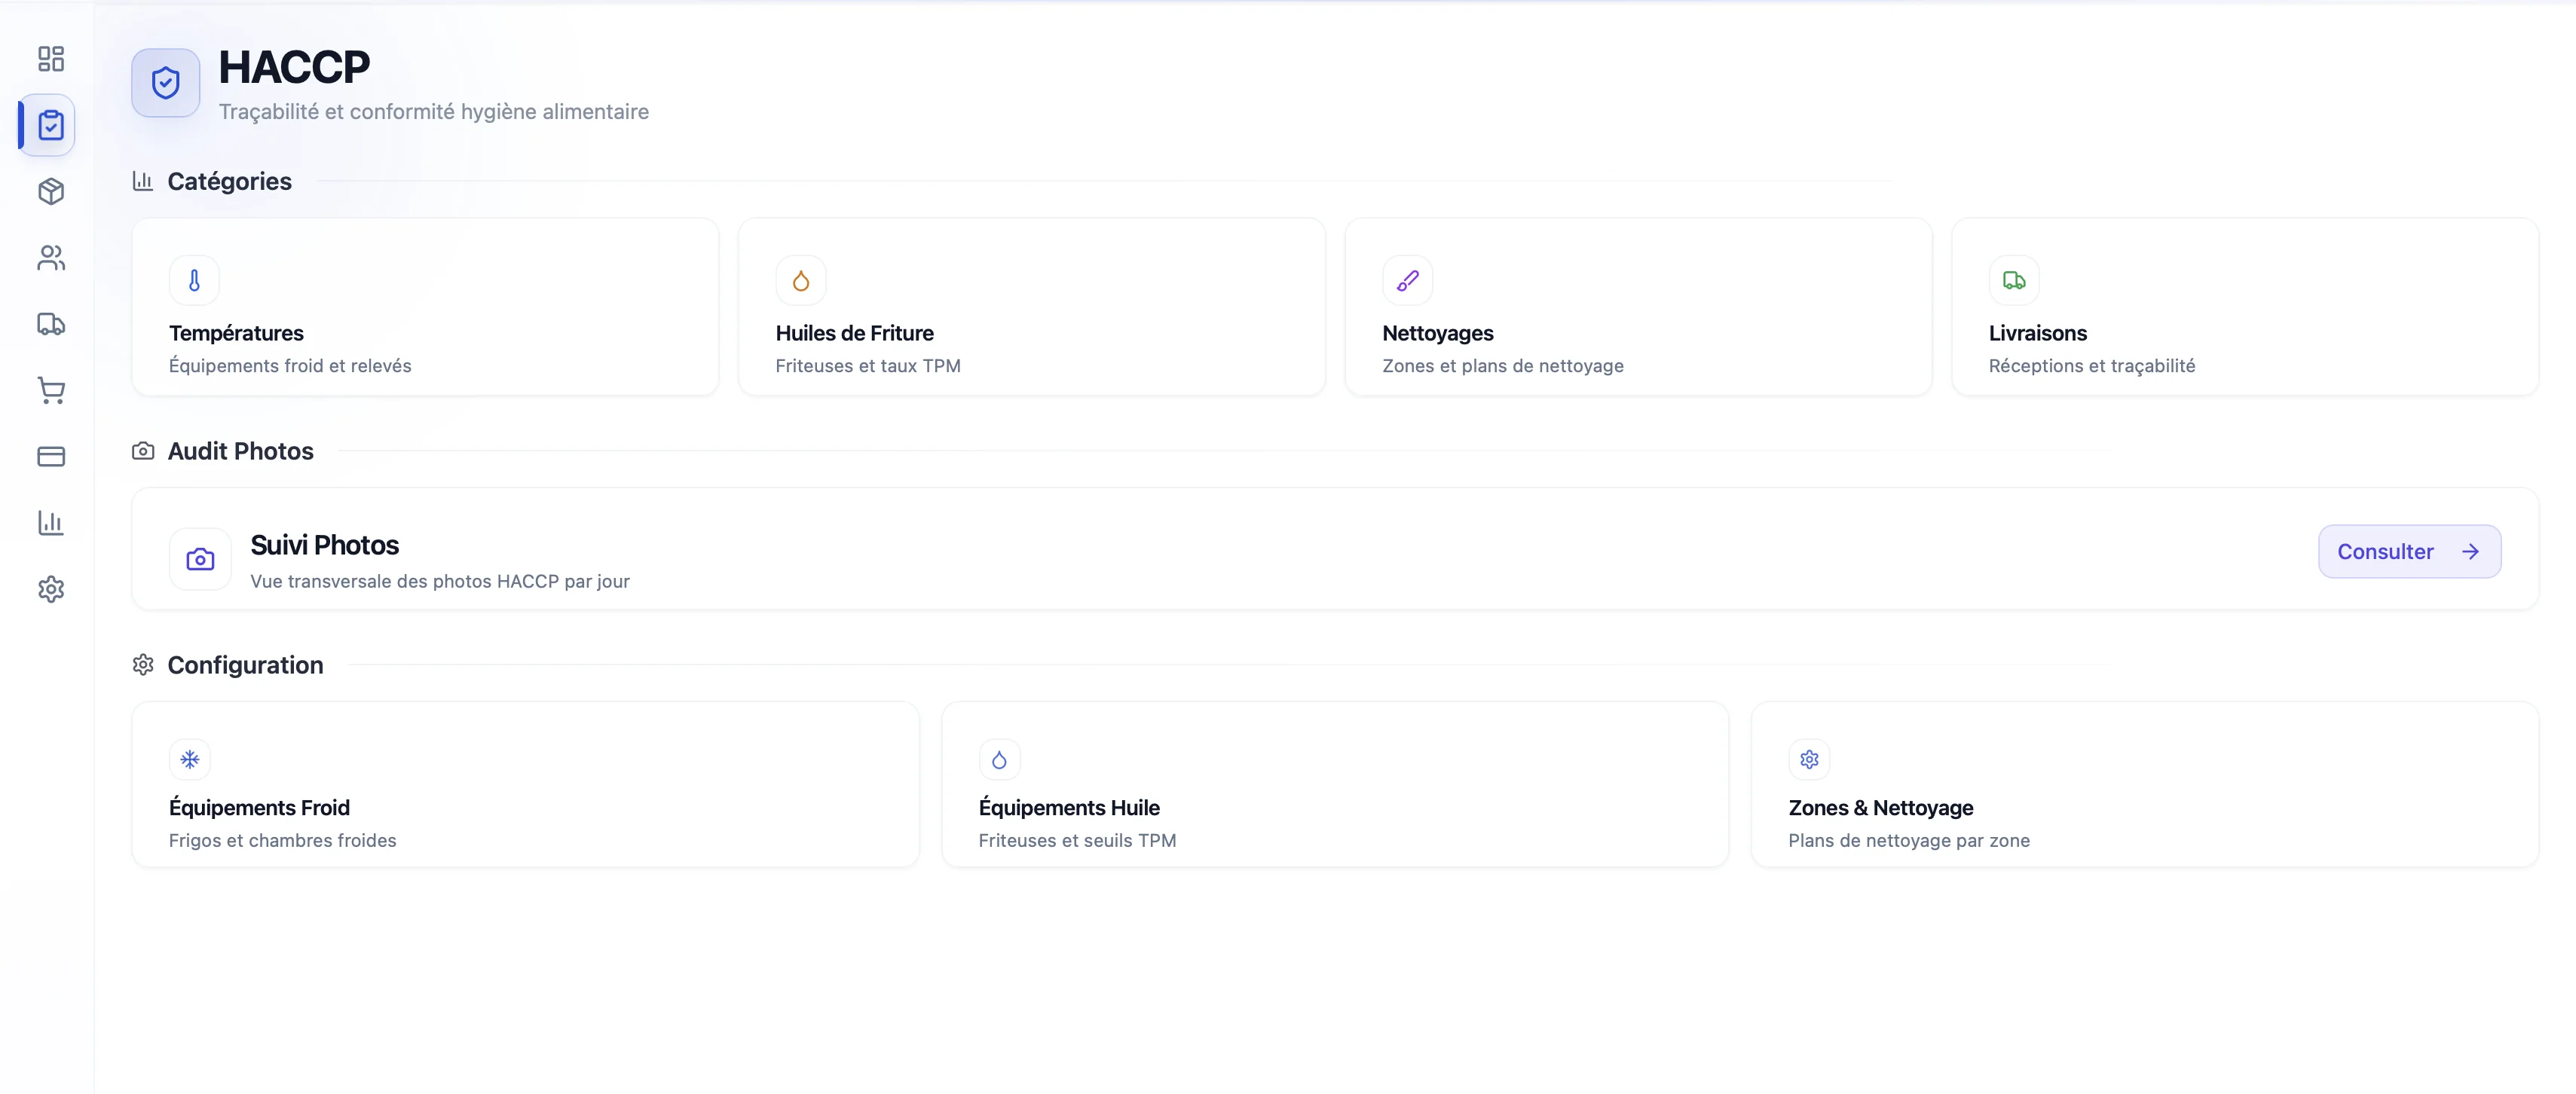The height and width of the screenshot is (1094, 2576).
Task: Open the credit card payments sidebar icon
Action: tap(51, 456)
